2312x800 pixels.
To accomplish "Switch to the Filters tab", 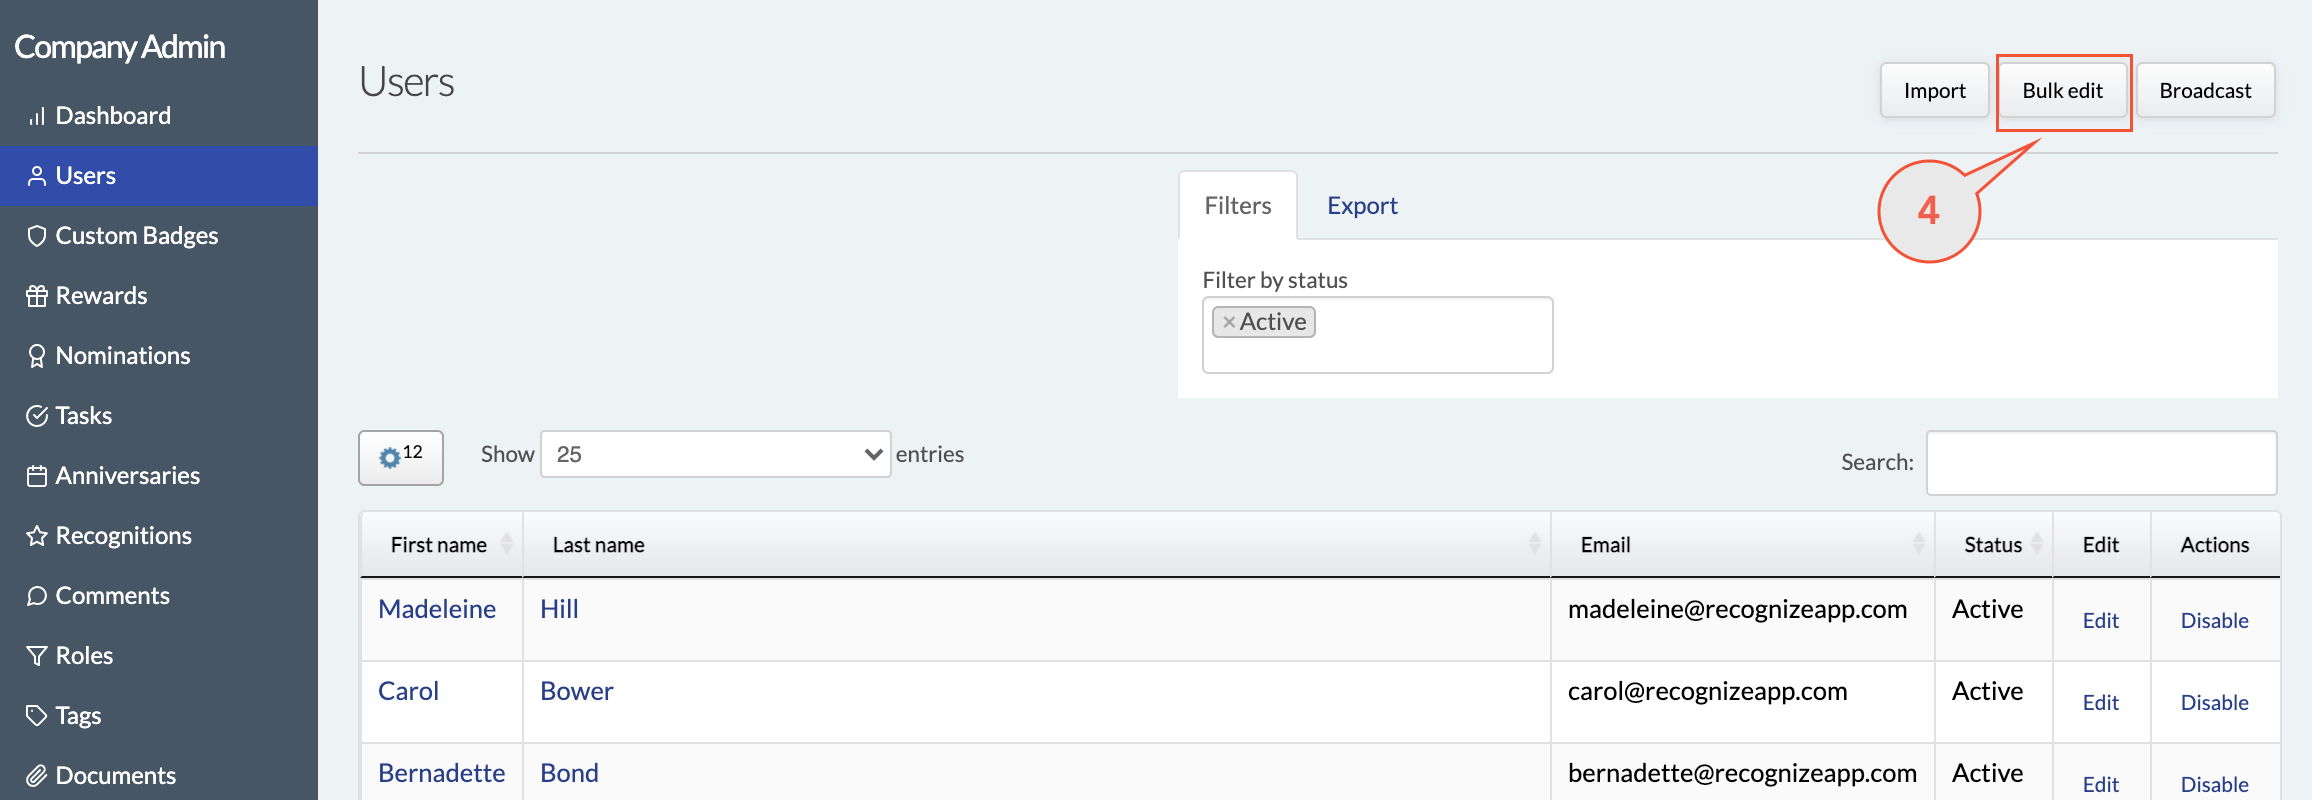I will pos(1238,206).
